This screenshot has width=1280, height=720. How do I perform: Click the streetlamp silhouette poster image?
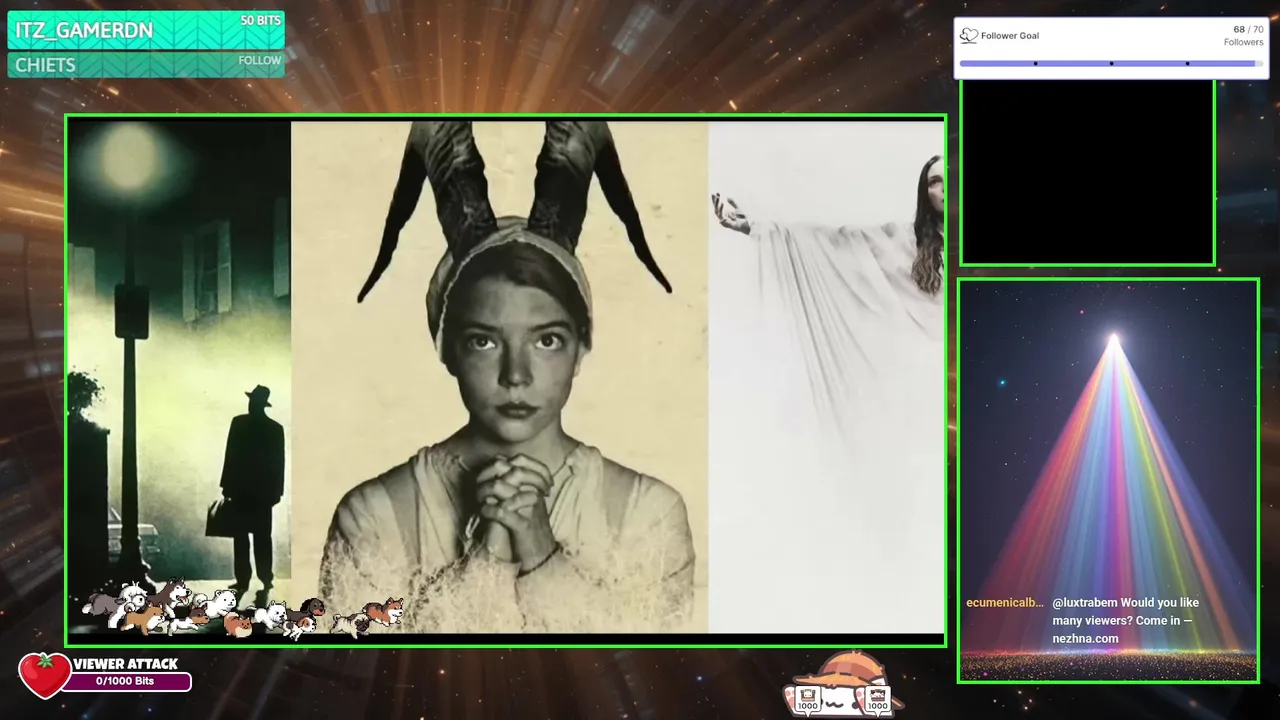tap(179, 375)
